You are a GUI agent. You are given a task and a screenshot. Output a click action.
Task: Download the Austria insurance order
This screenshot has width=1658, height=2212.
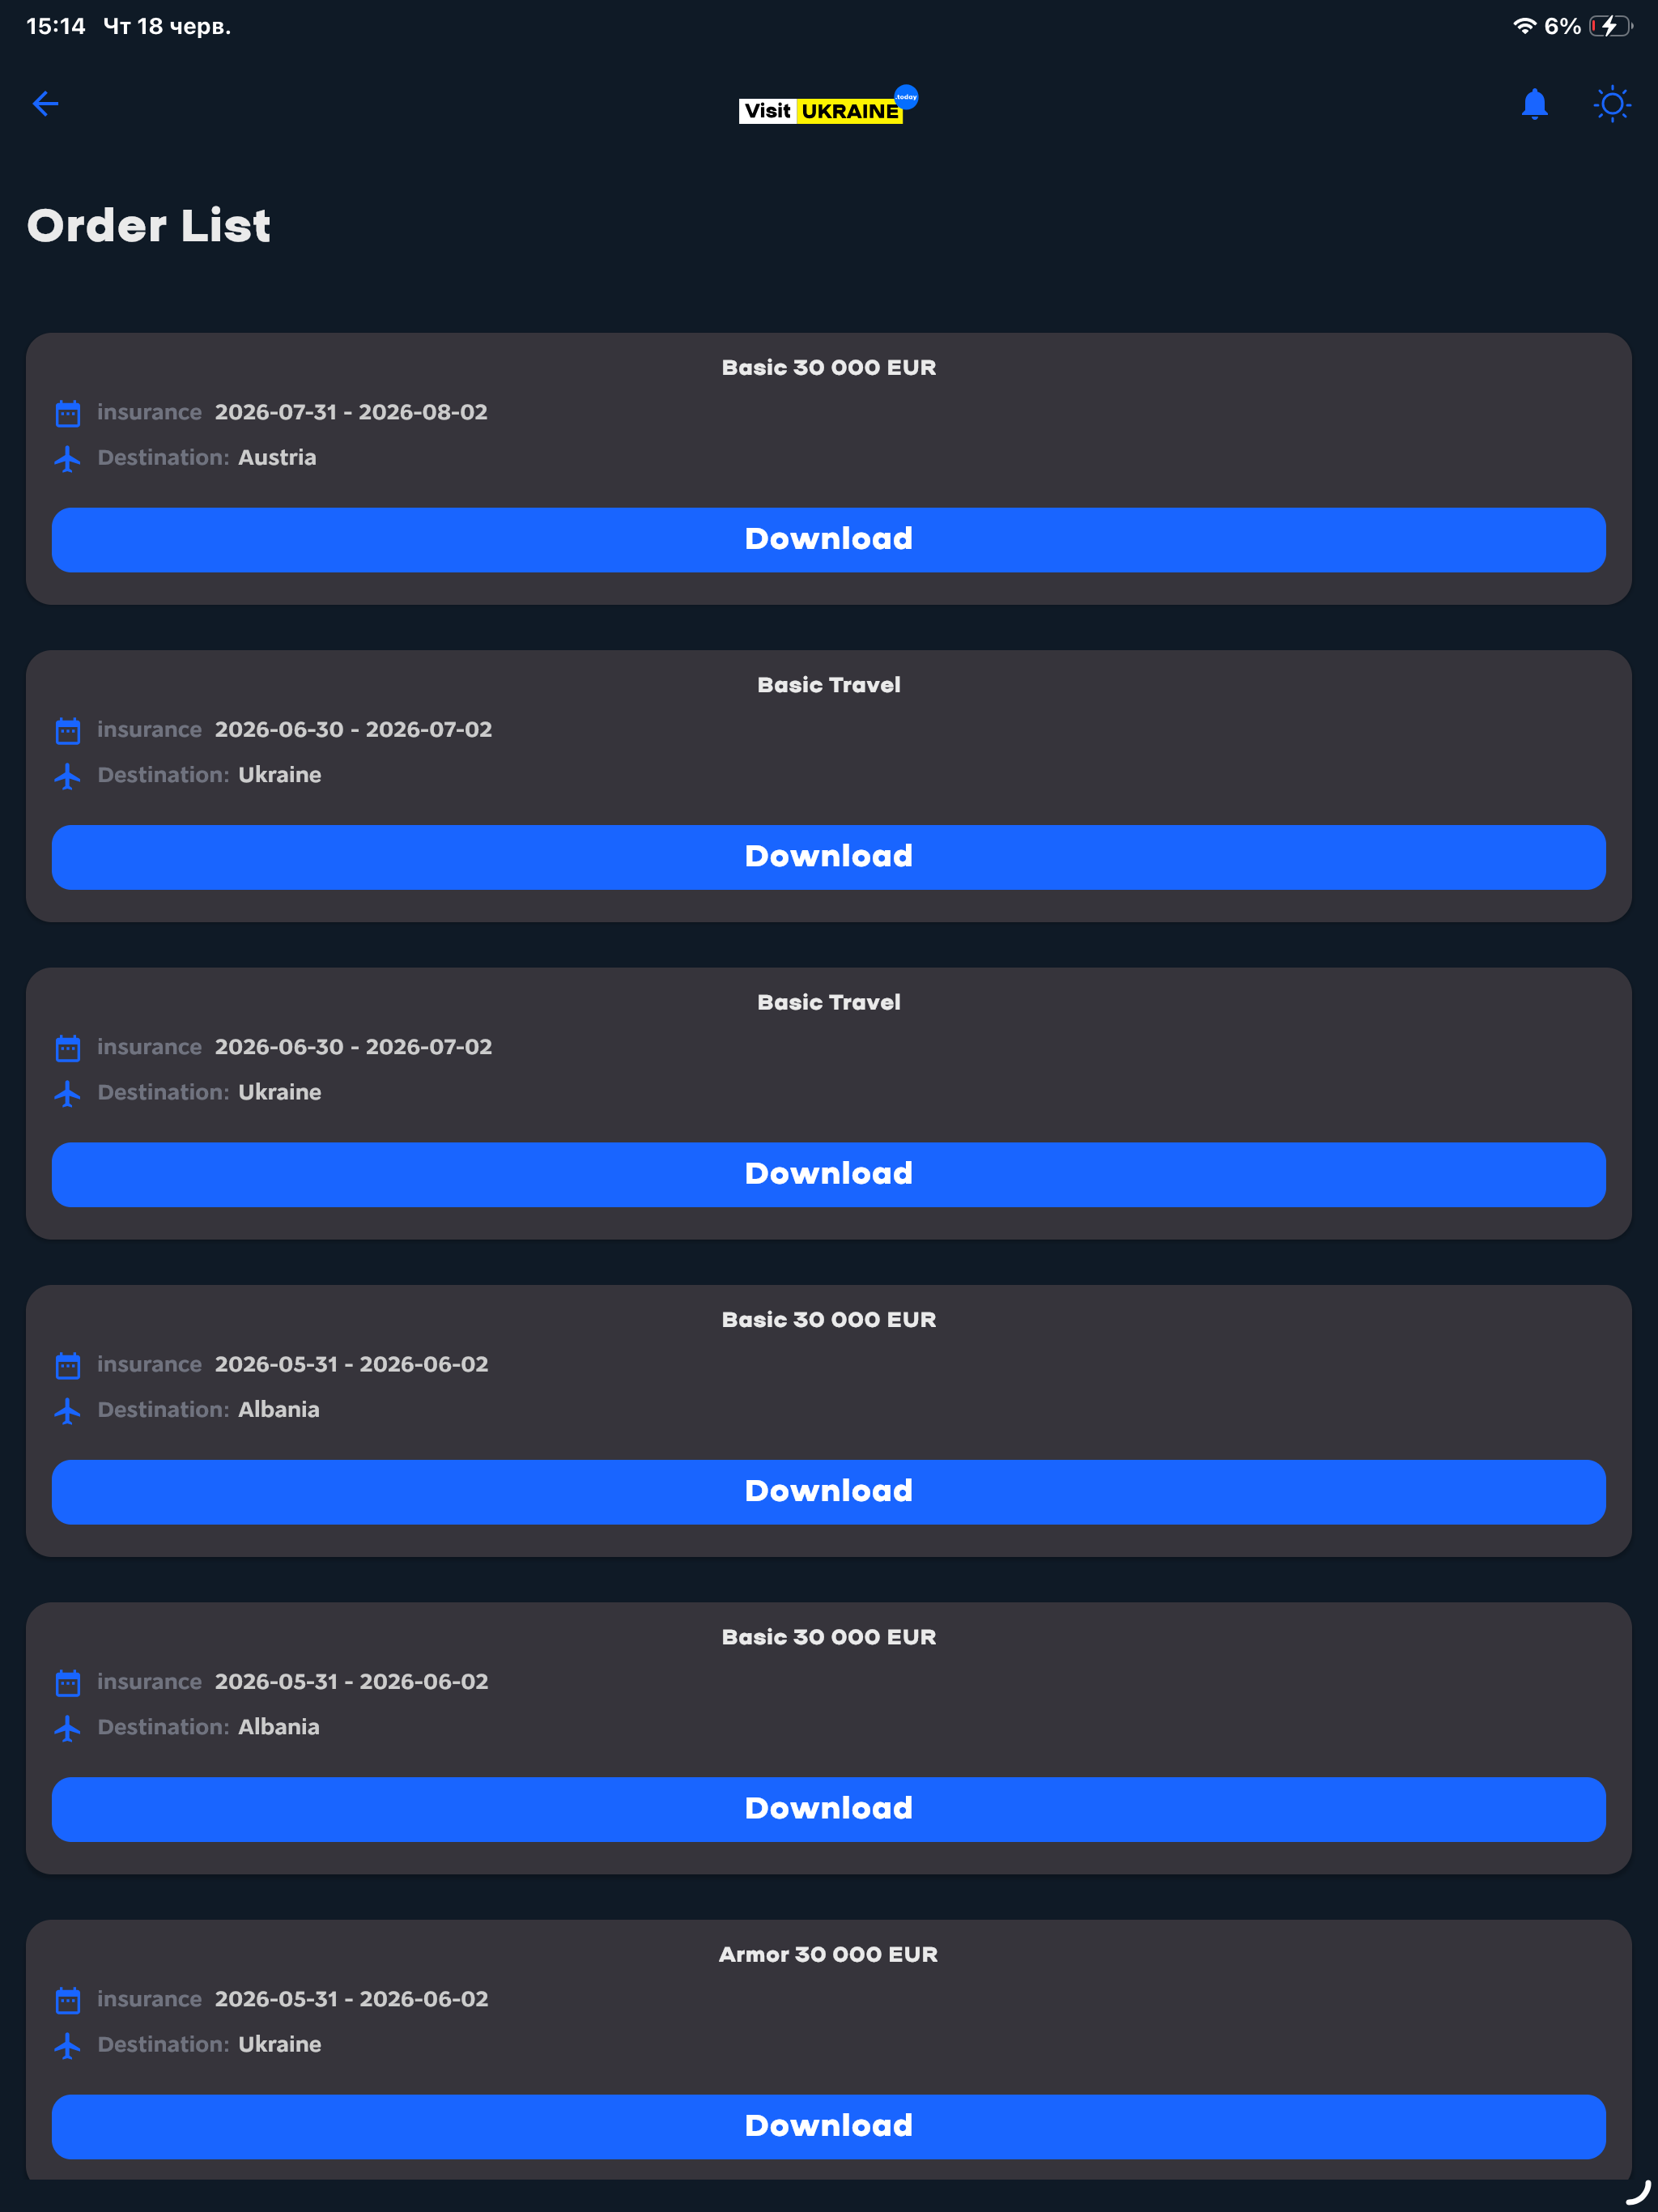[x=829, y=540]
